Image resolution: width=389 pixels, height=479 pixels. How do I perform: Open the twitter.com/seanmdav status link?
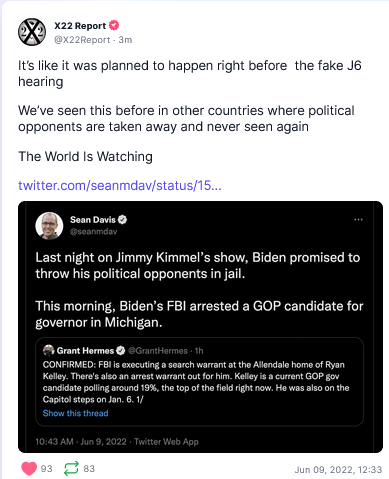(x=120, y=186)
